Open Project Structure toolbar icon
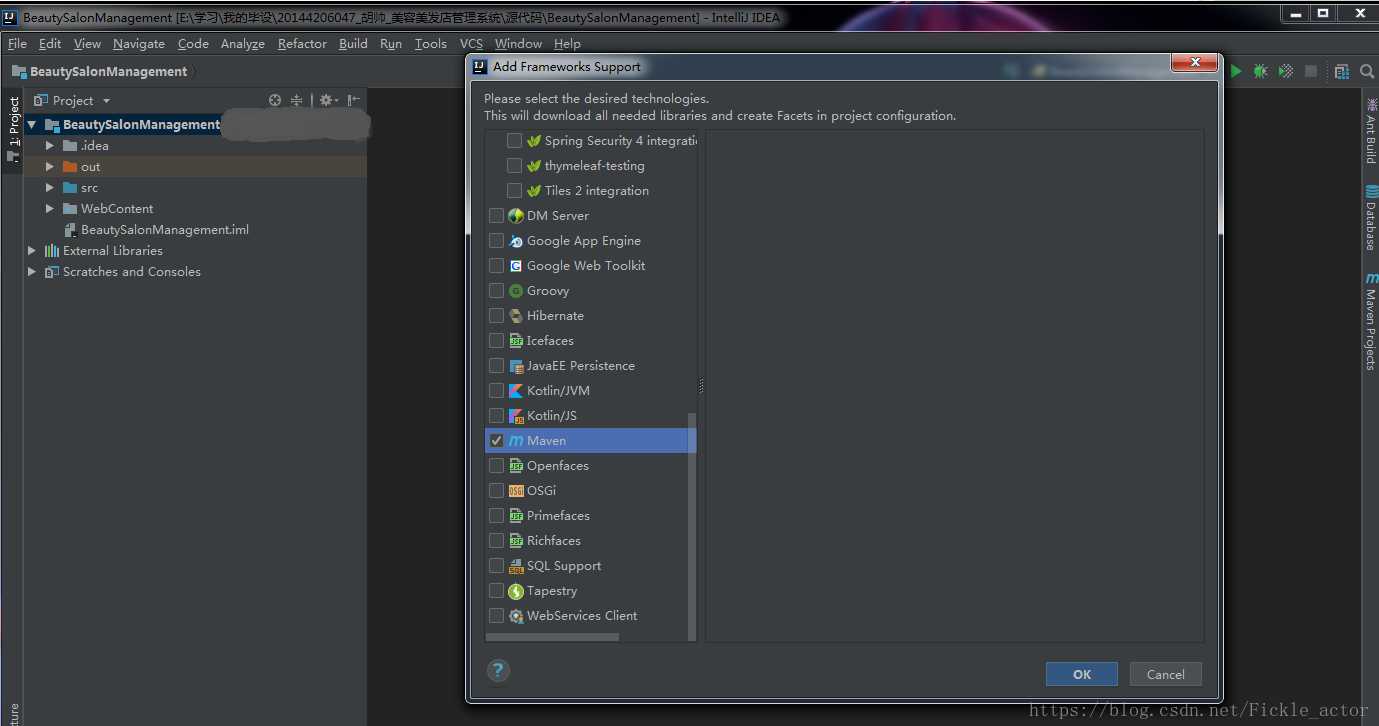Image resolution: width=1379 pixels, height=726 pixels. (x=1342, y=71)
